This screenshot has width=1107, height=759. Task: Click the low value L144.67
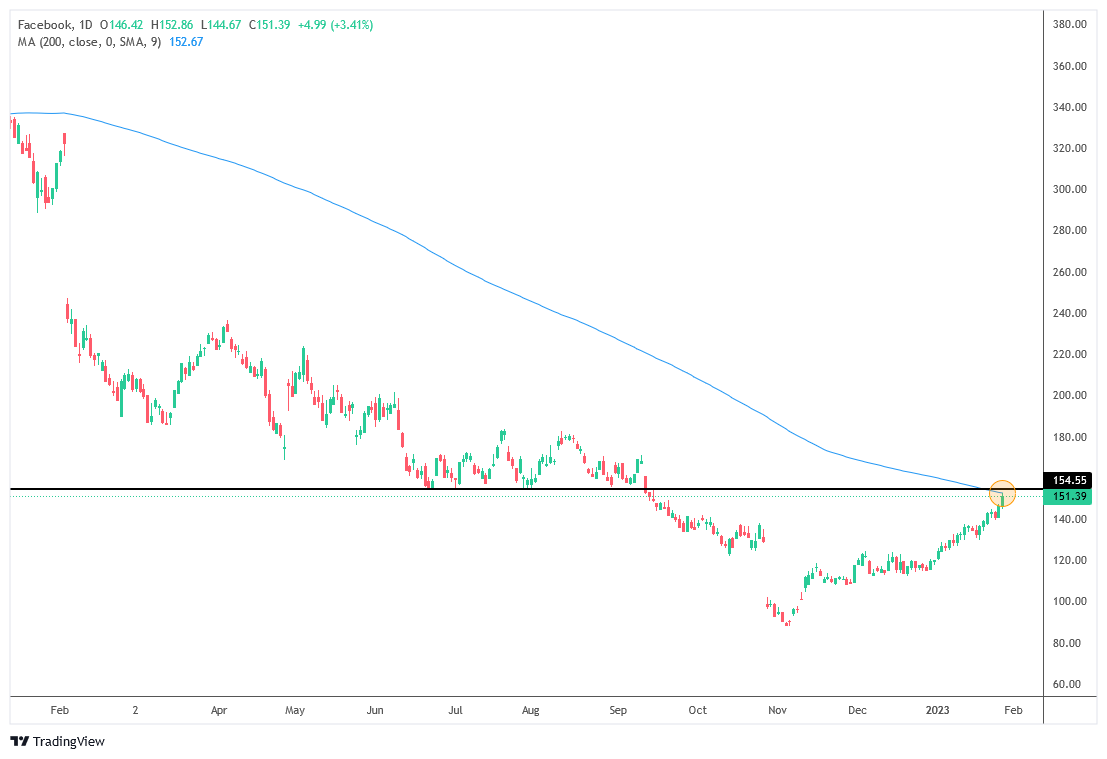pyautogui.click(x=221, y=25)
